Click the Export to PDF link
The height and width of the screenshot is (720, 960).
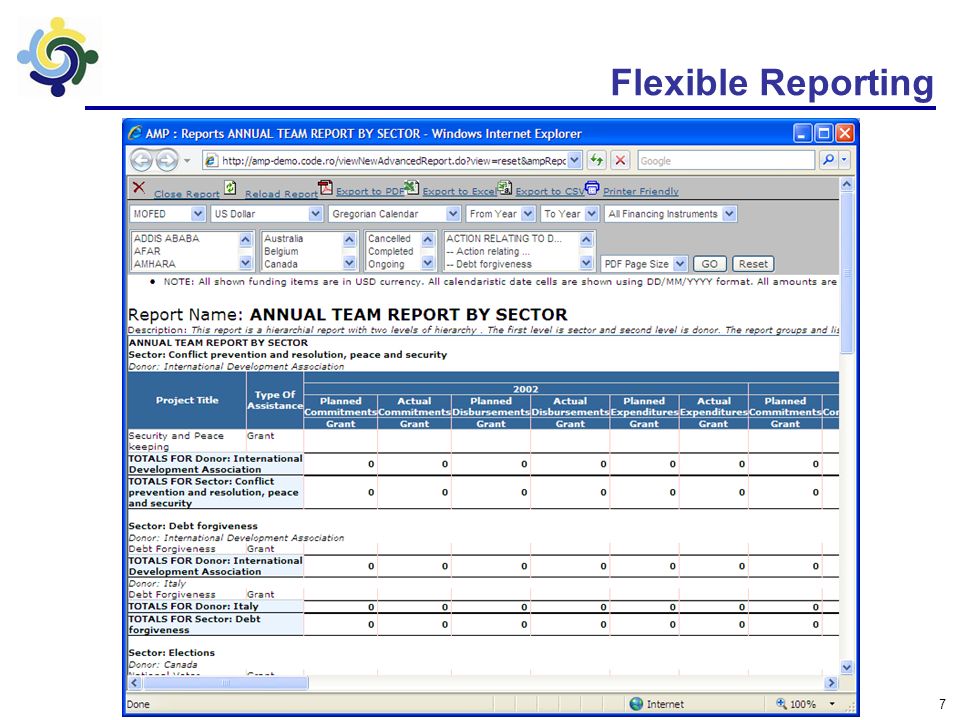tap(370, 191)
